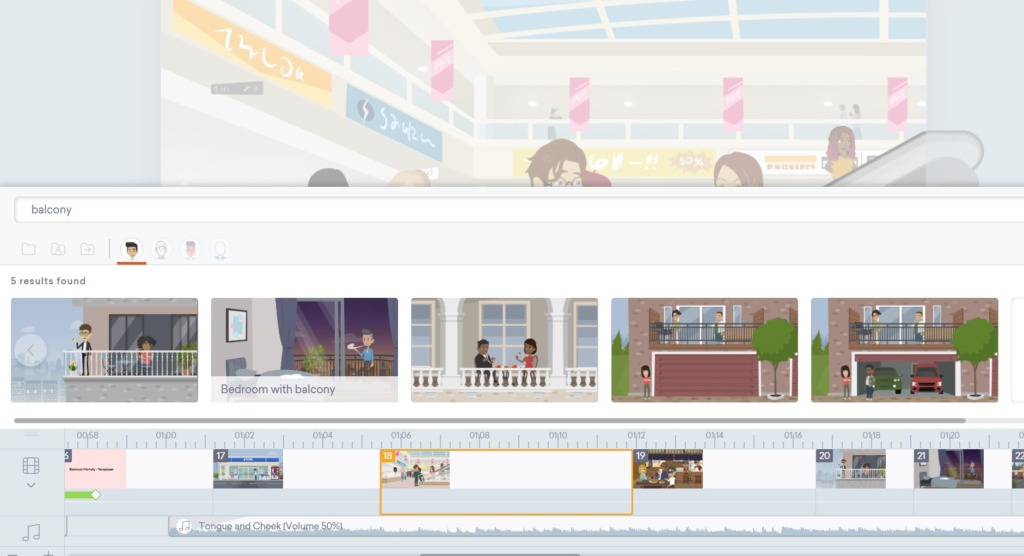
Task: Select scene 18 mall thumbnail in timeline
Action: click(x=415, y=469)
